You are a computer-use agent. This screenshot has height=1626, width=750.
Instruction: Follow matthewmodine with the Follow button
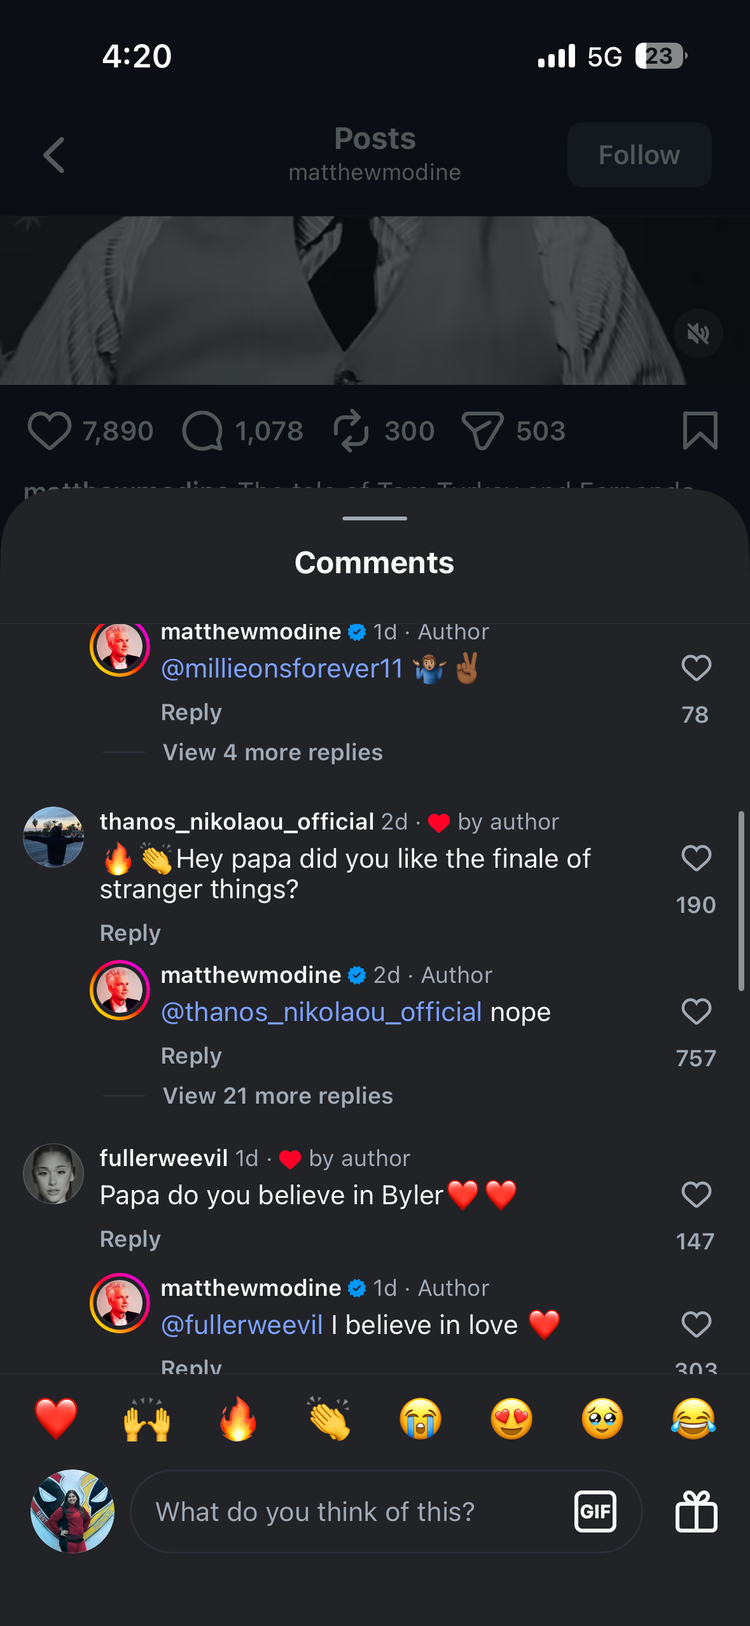click(x=639, y=155)
